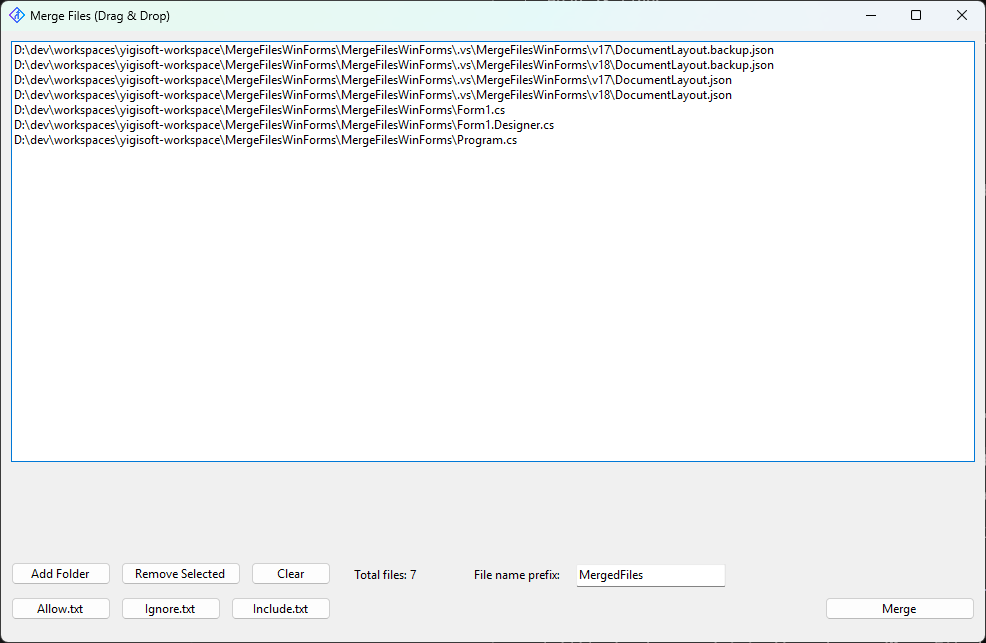Click the Merge Files application icon in titlebar
This screenshot has width=986, height=643.
[15, 15]
